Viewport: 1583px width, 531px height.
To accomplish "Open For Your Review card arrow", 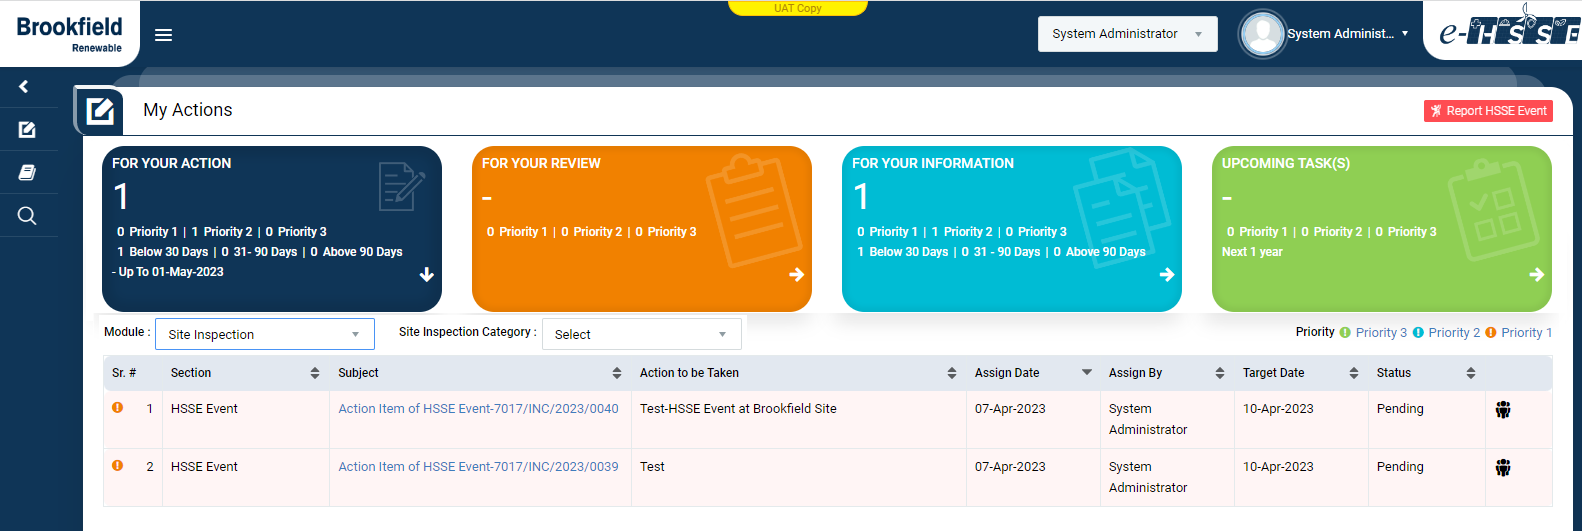I will point(797,275).
